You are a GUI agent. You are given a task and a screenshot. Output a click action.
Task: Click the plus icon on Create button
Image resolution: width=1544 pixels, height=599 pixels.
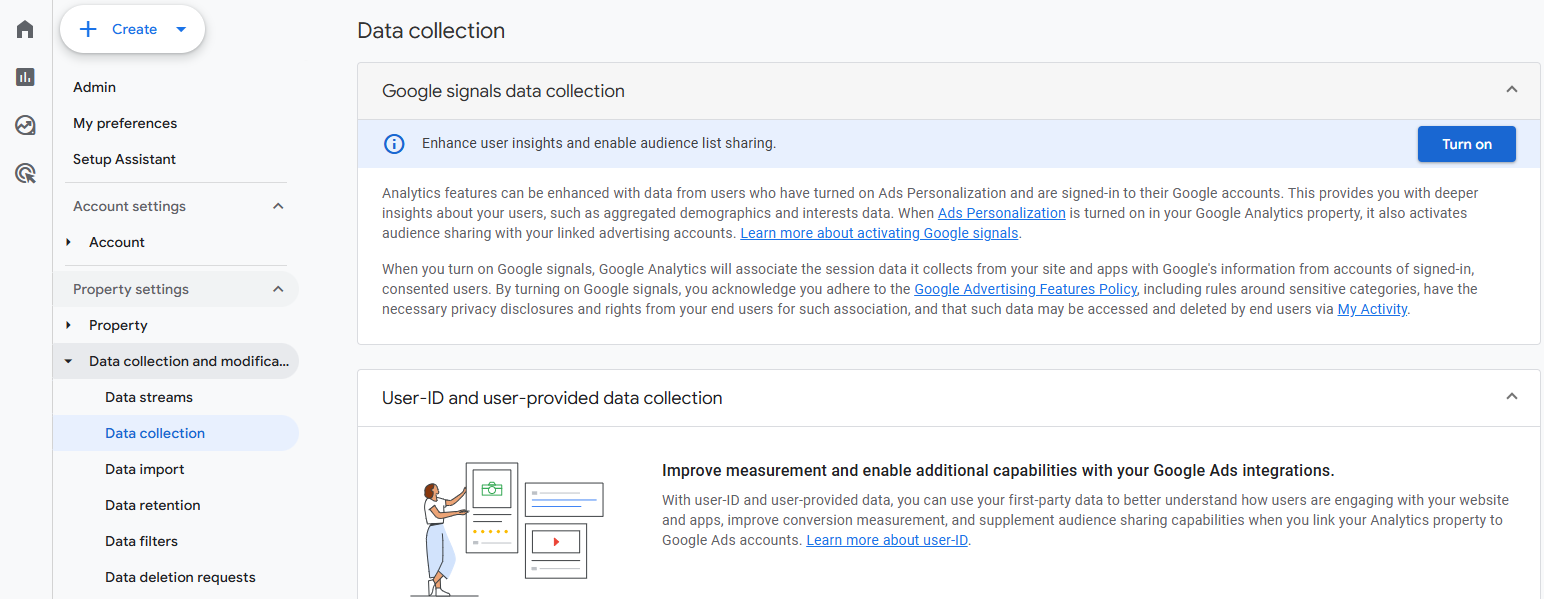[88, 29]
